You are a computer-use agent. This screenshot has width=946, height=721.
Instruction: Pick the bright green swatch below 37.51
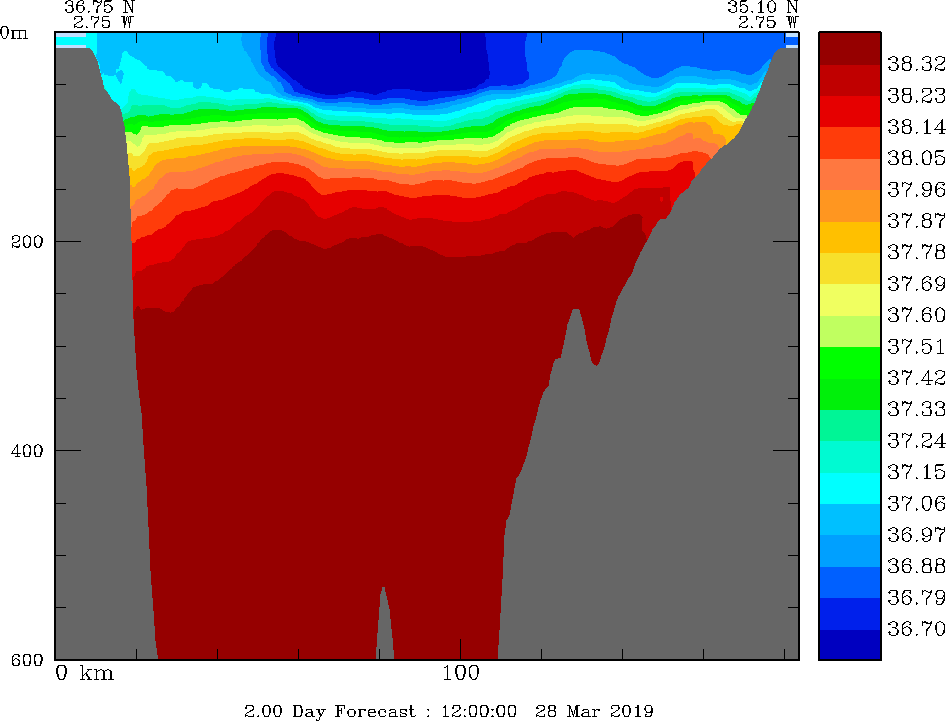[849, 363]
